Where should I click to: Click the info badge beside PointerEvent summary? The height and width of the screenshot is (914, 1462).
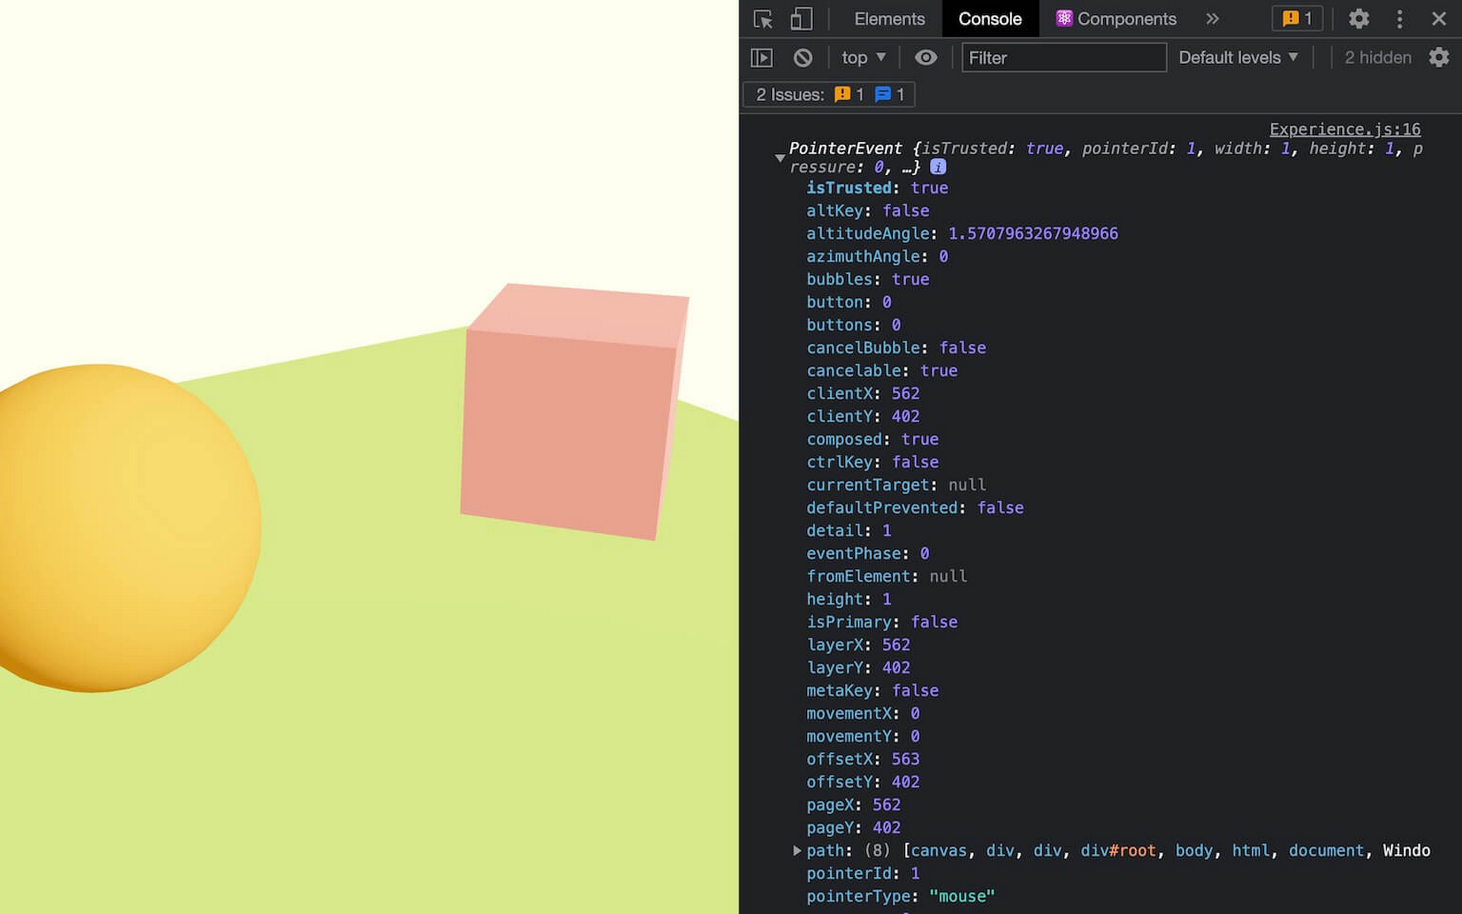938,167
